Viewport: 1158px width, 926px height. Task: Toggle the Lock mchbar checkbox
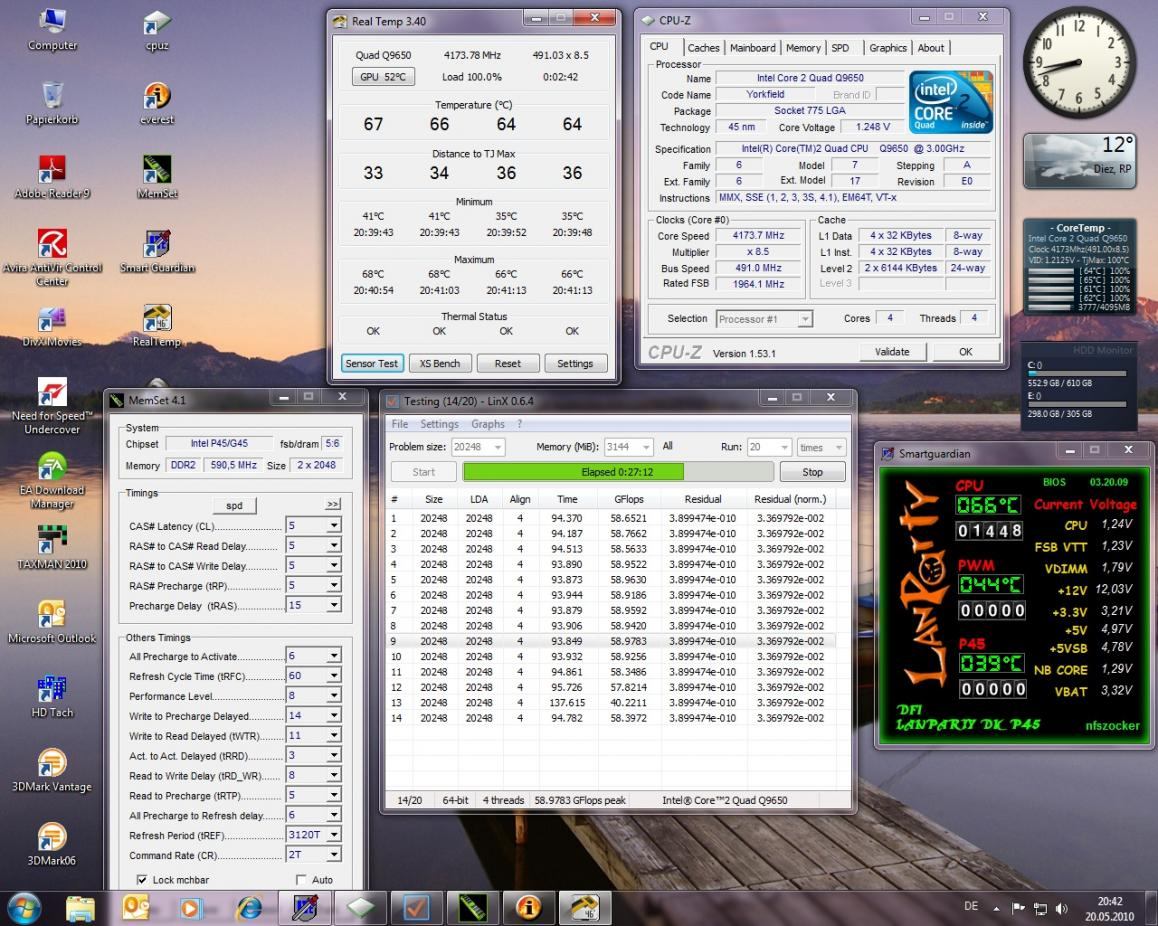141,880
